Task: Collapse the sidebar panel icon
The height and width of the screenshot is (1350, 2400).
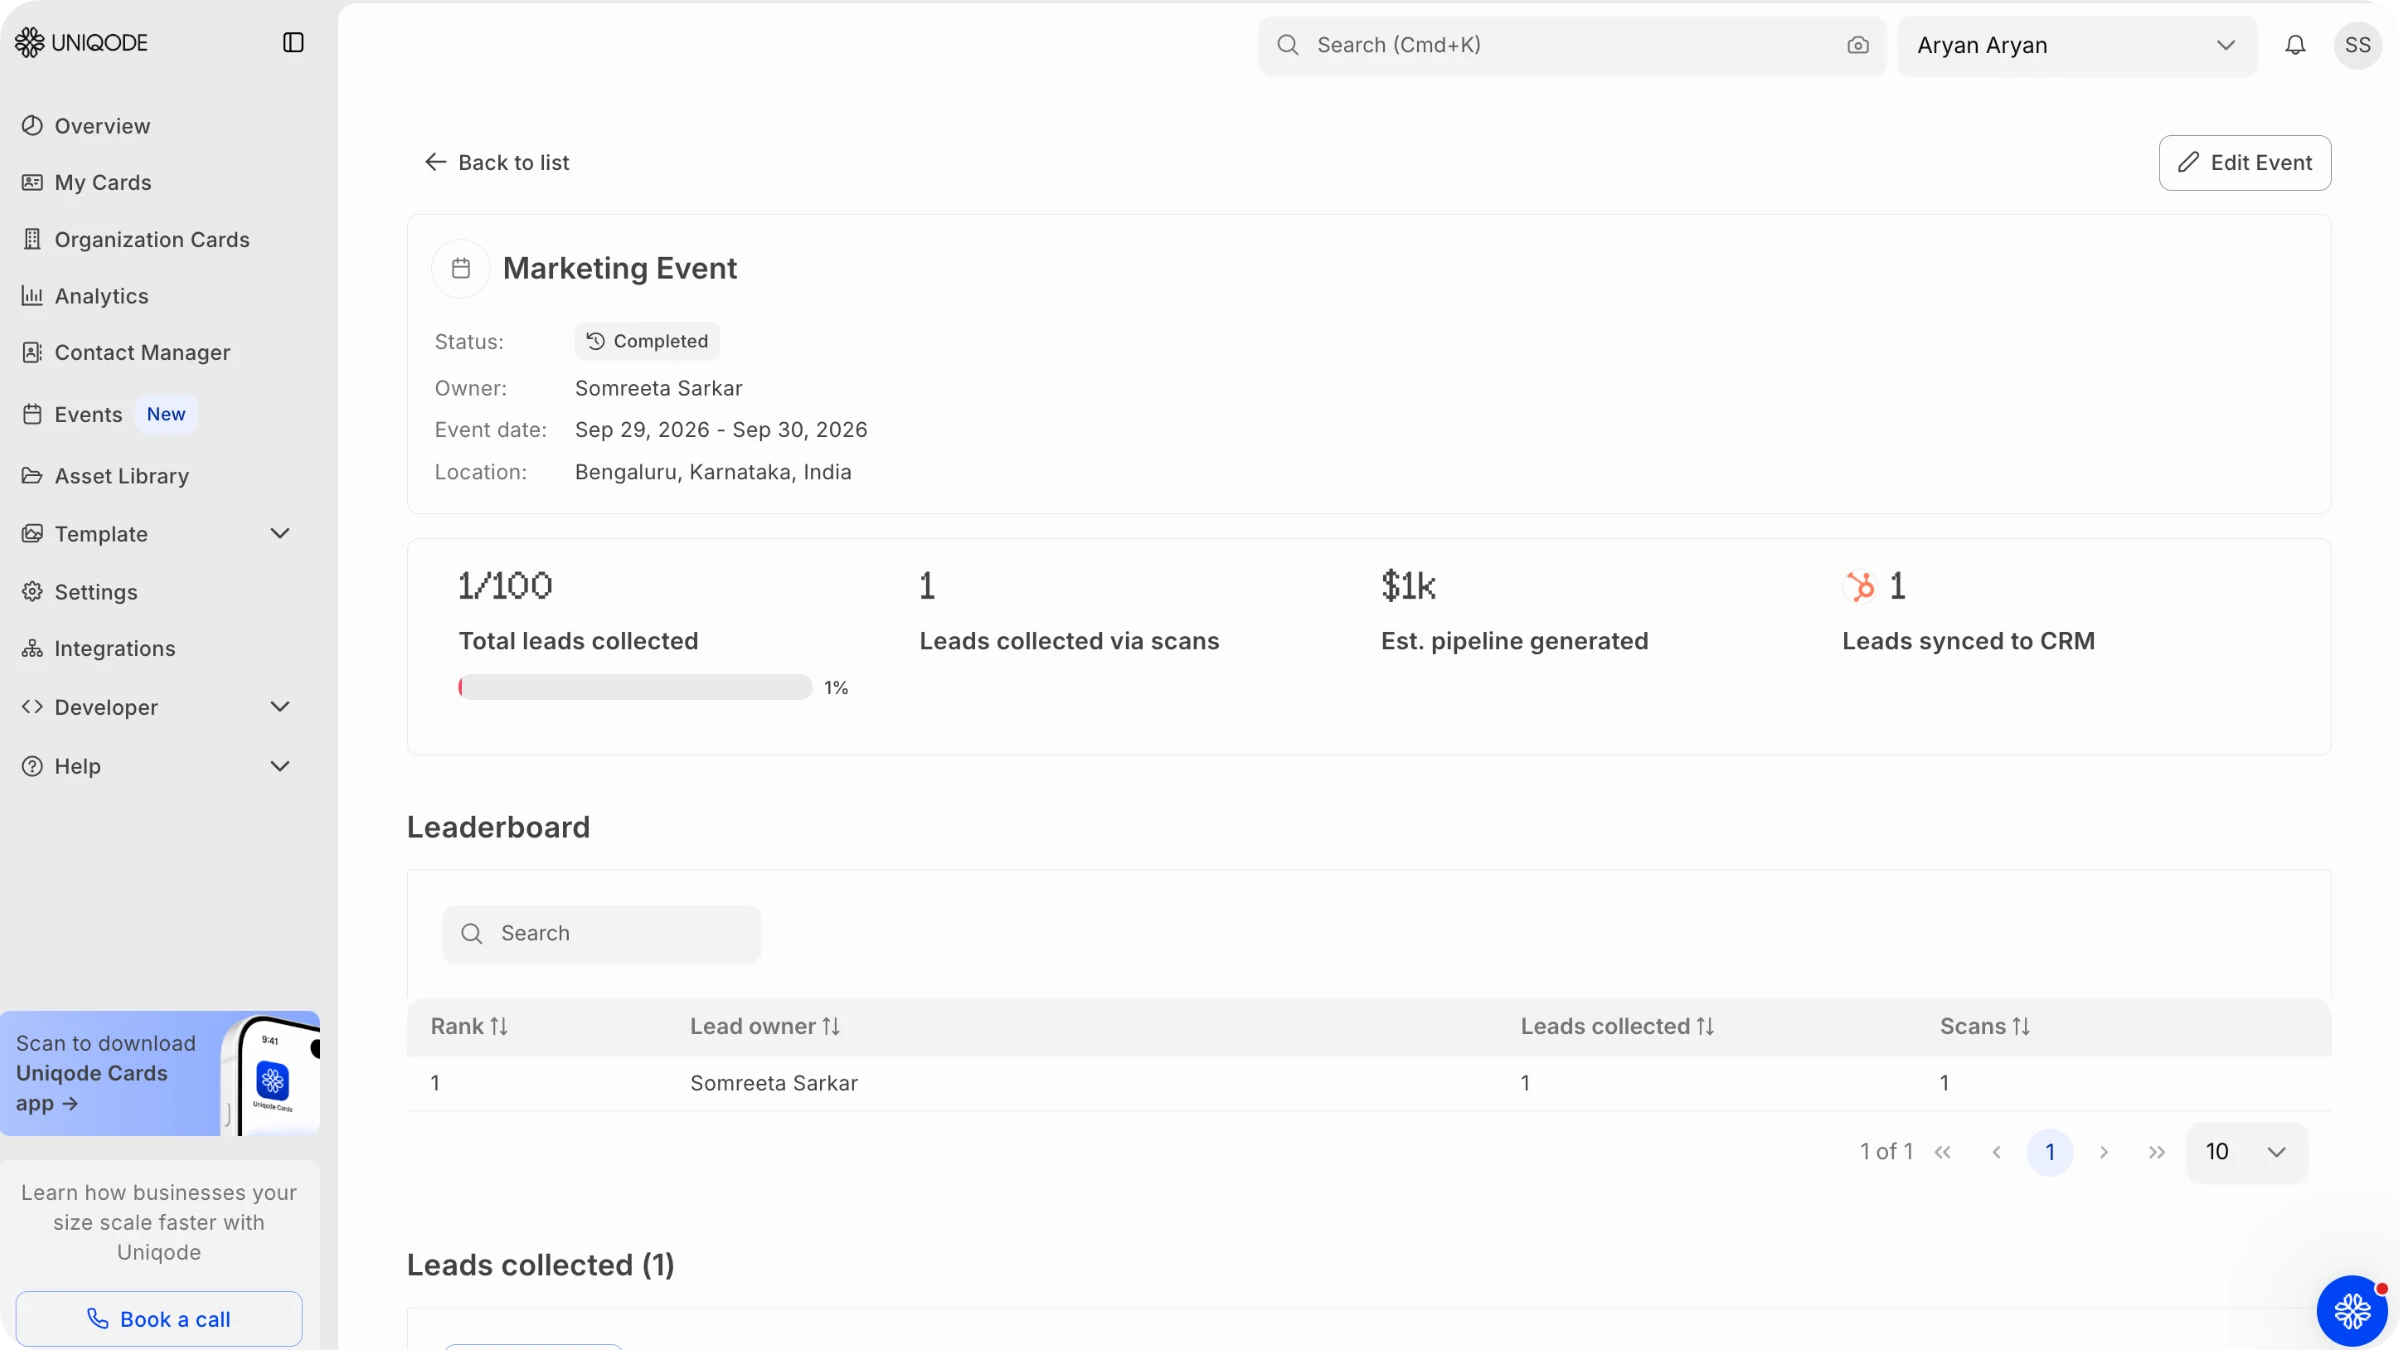Action: (293, 42)
